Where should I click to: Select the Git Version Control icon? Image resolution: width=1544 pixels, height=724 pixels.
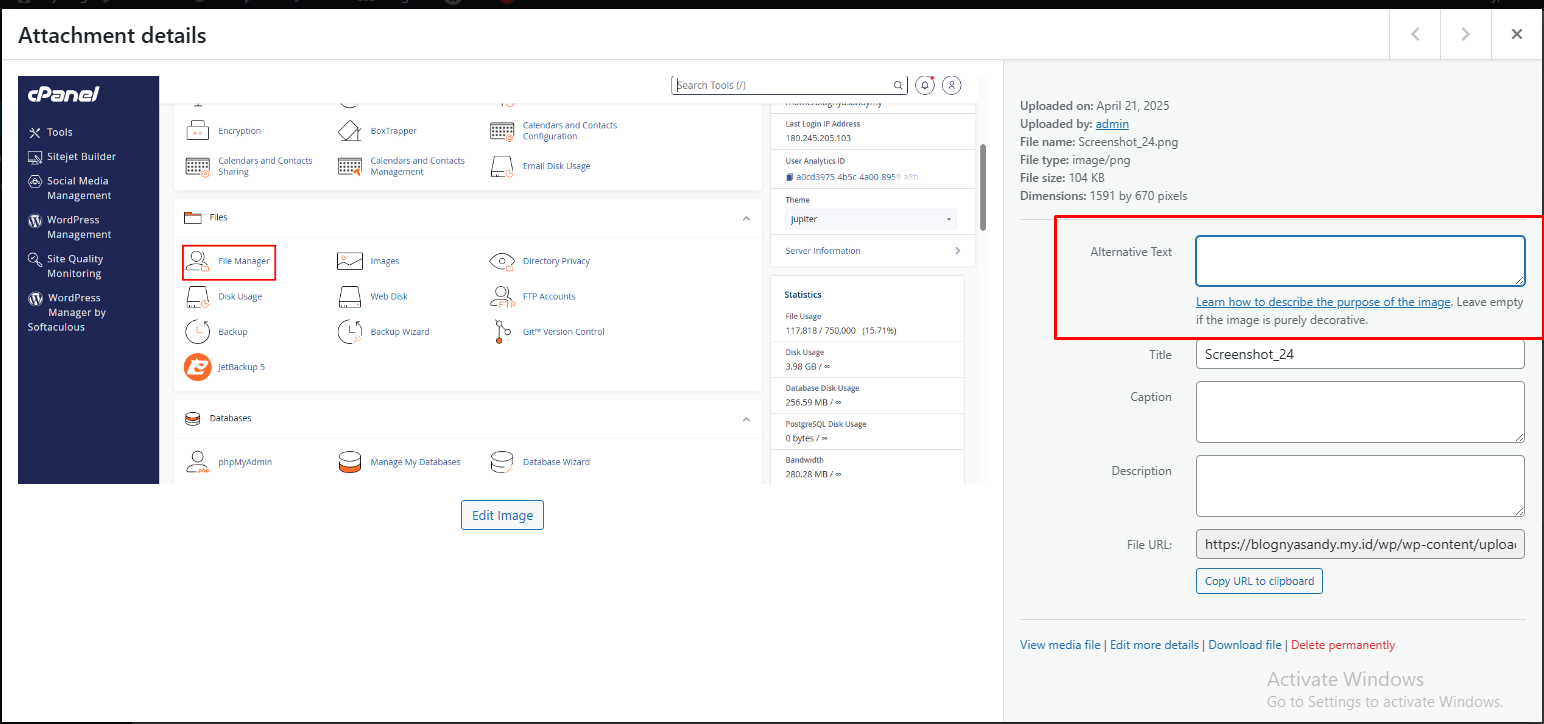(502, 332)
